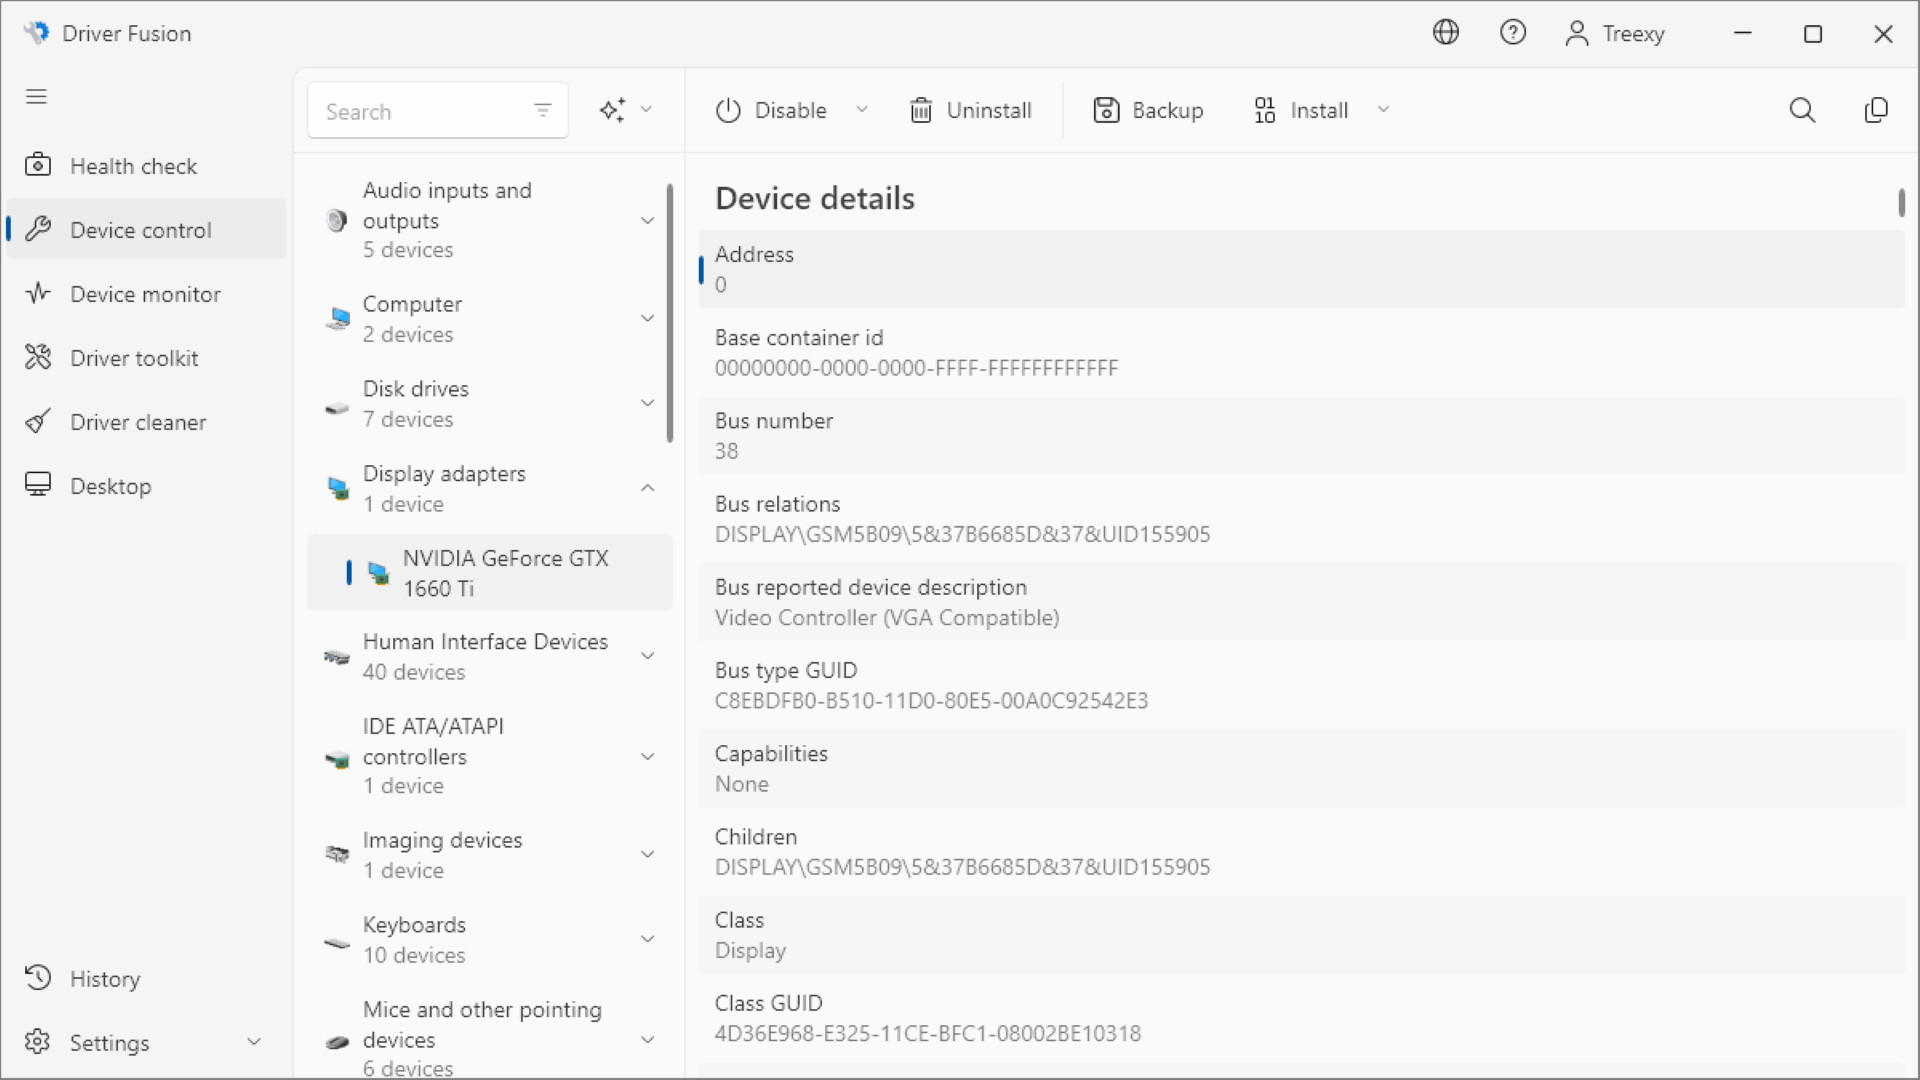Open Health check section
The image size is (1920, 1080).
point(133,165)
